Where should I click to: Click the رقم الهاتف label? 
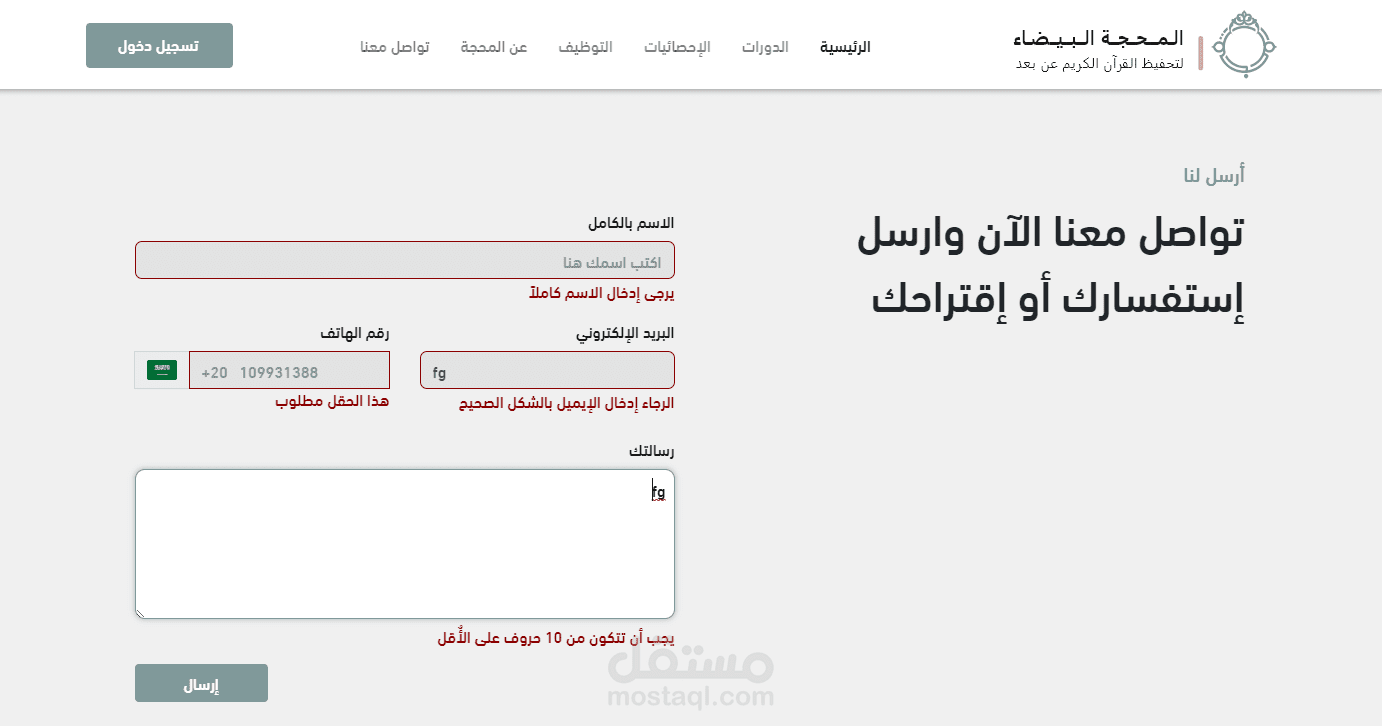click(x=355, y=333)
